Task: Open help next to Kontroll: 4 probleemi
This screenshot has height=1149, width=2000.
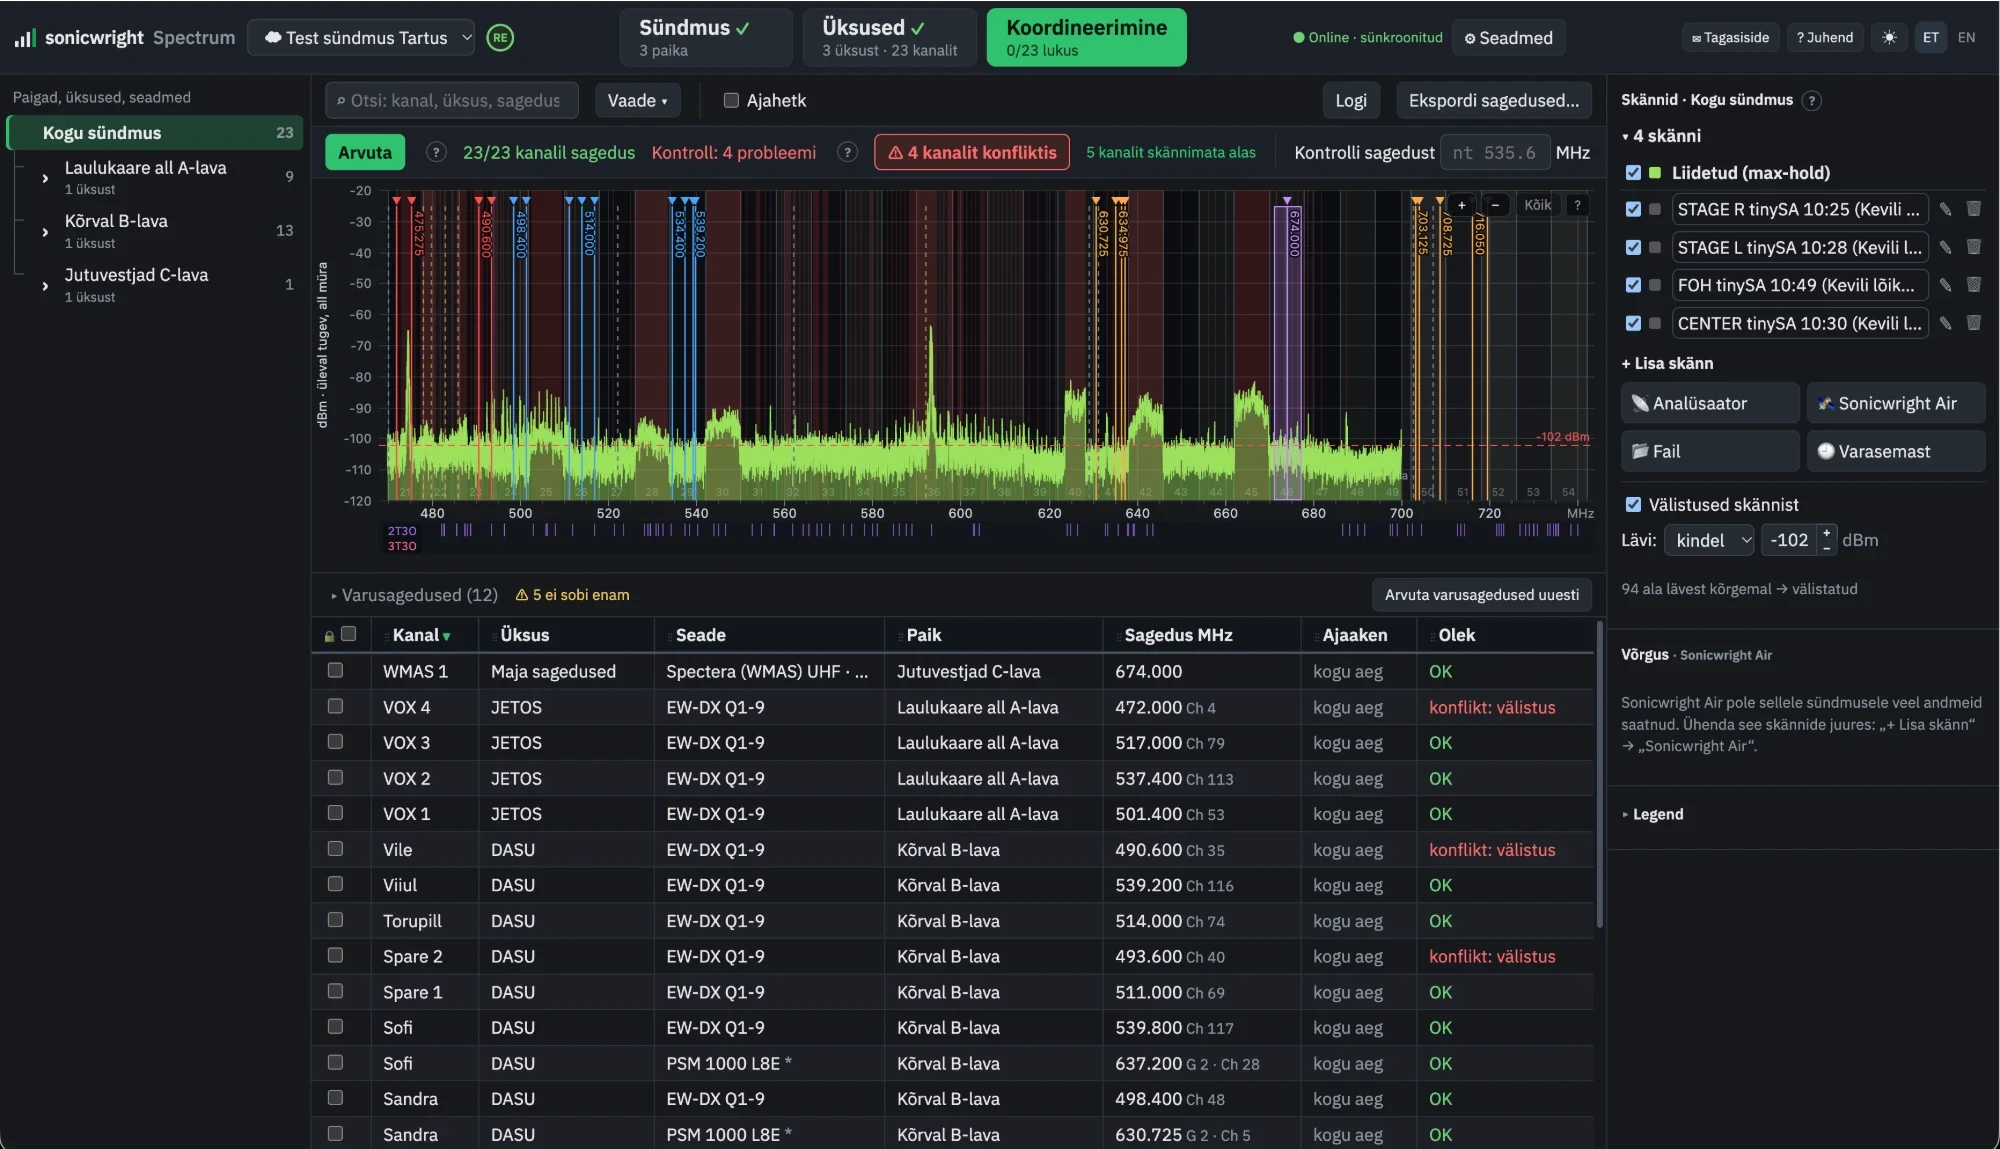Action: pyautogui.click(x=847, y=152)
